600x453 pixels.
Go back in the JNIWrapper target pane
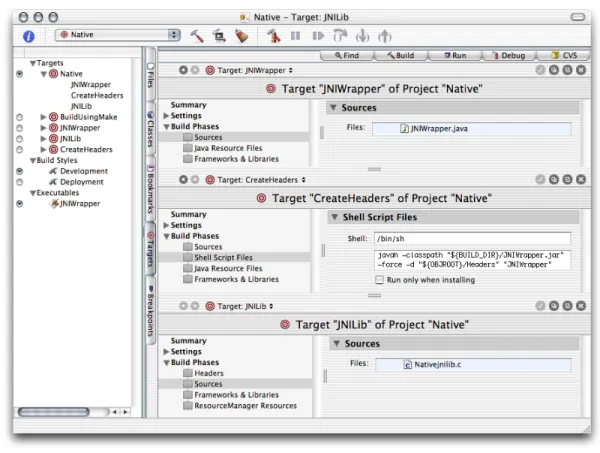pyautogui.click(x=183, y=70)
